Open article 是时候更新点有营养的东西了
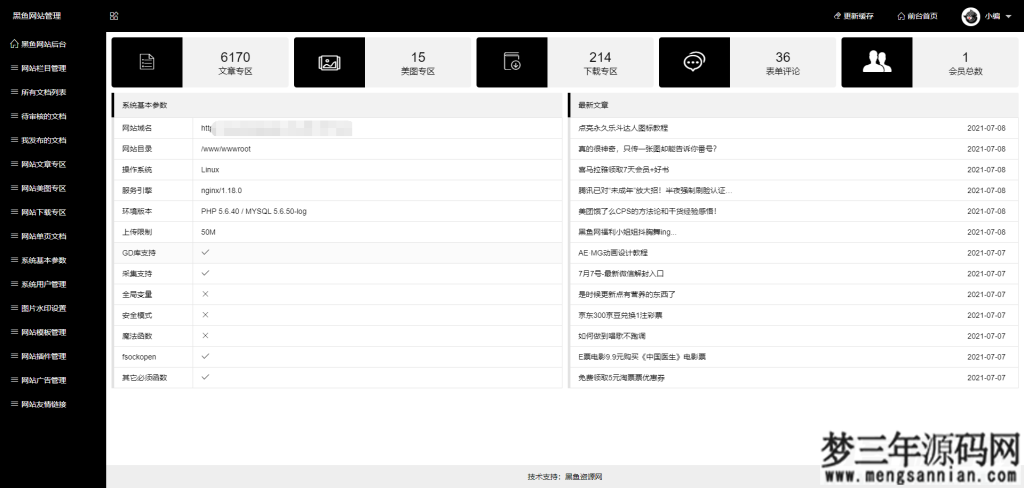The image size is (1024, 488). (627, 295)
